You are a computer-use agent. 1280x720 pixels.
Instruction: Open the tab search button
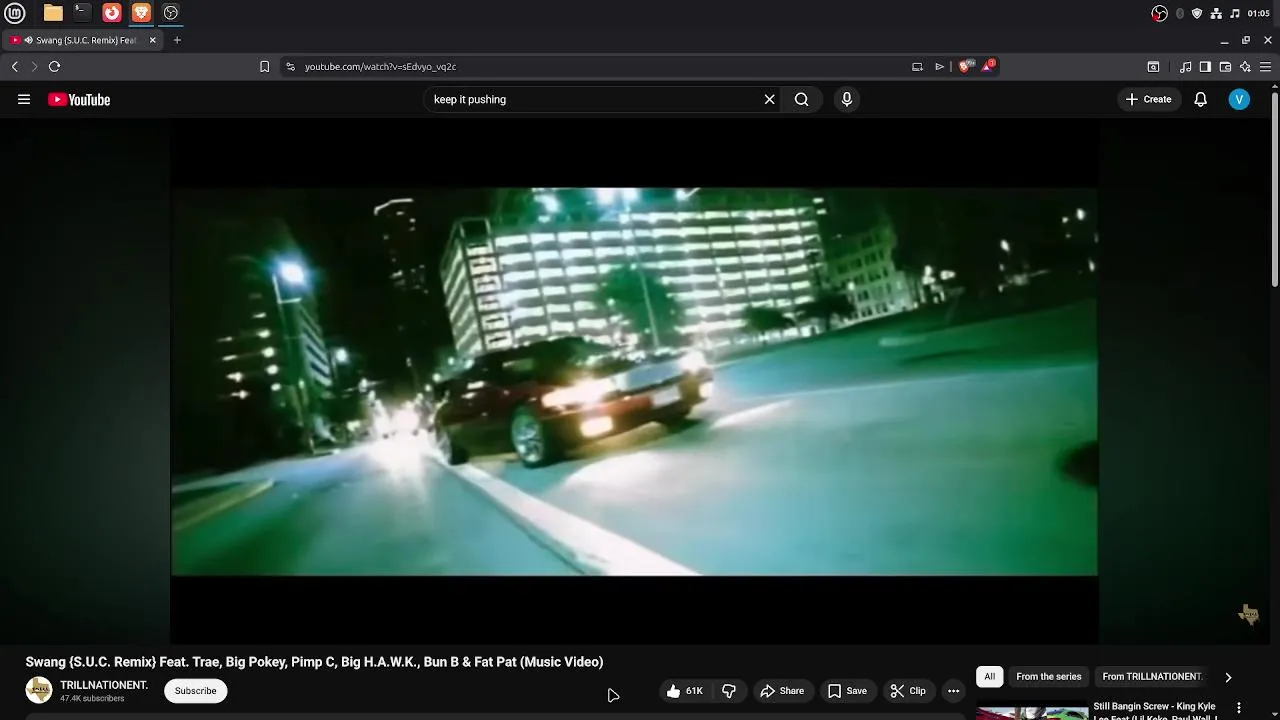click(1153, 67)
